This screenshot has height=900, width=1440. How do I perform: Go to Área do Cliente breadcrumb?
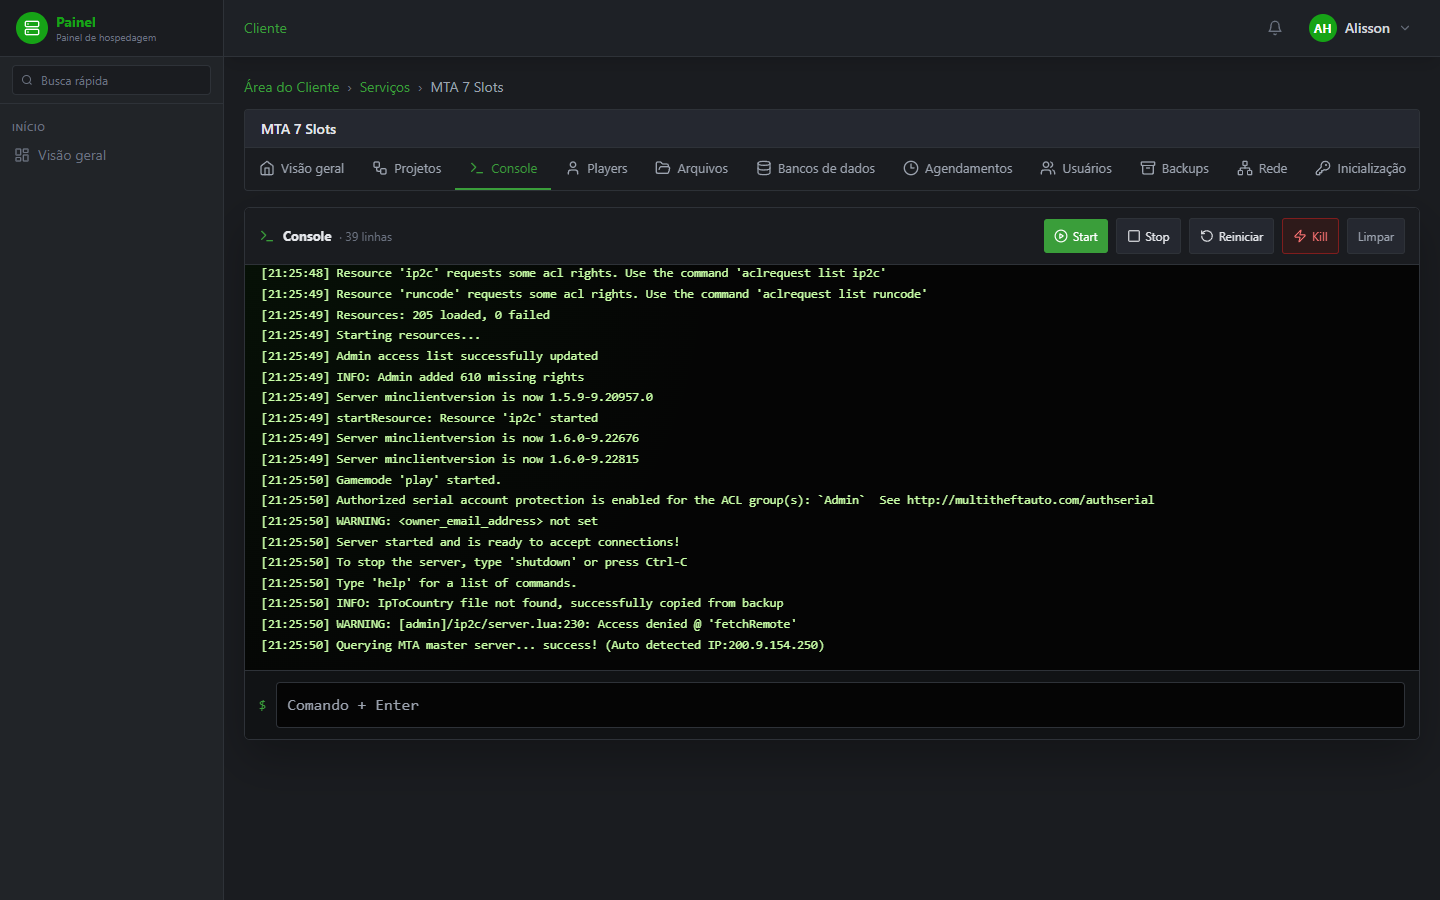[x=292, y=87]
